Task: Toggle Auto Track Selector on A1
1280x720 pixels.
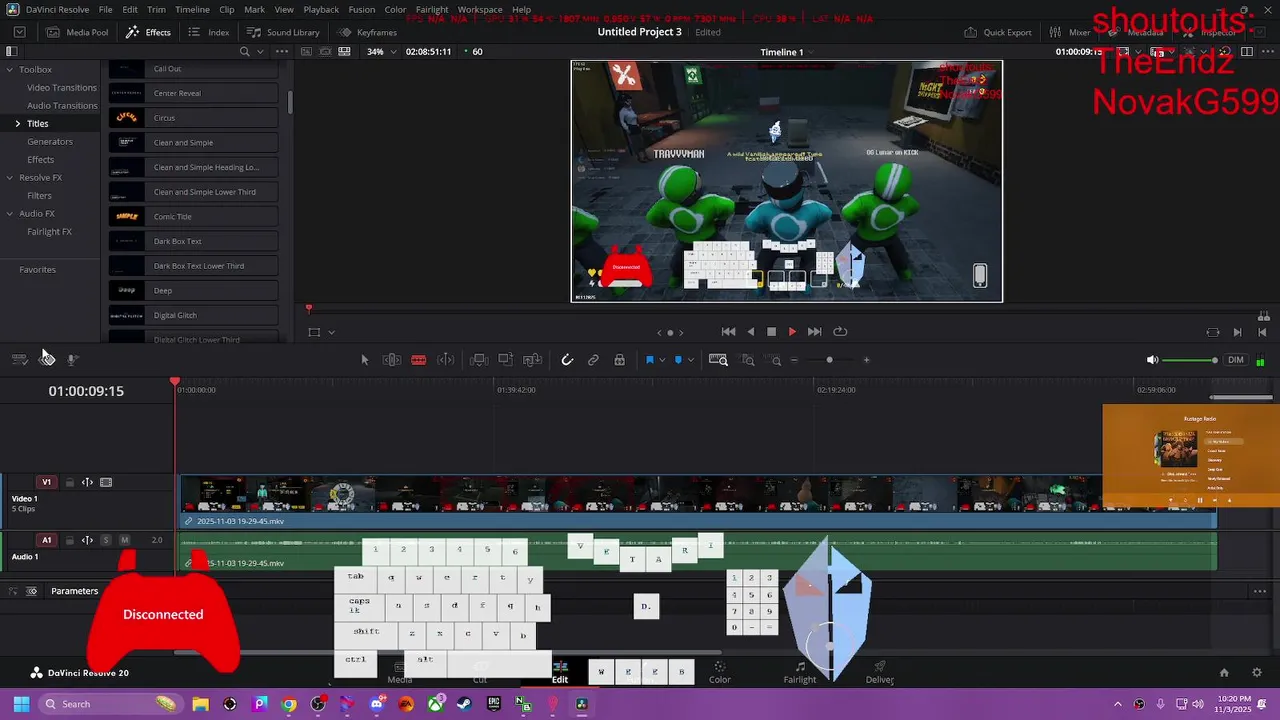Action: [87, 540]
